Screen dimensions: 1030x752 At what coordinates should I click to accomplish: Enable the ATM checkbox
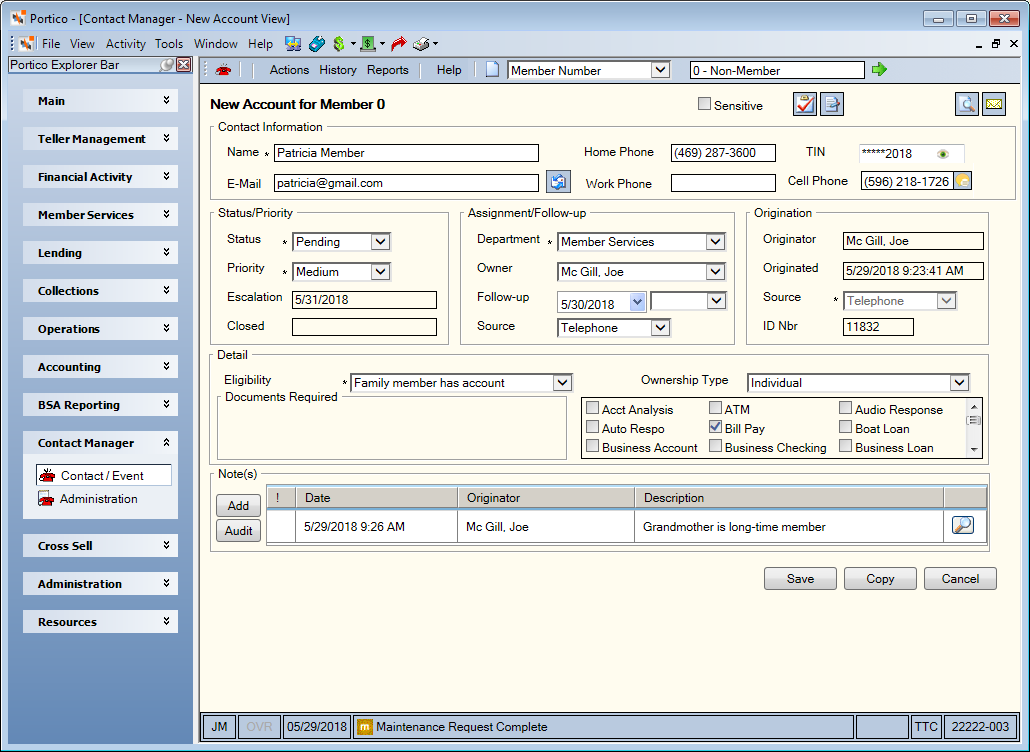(x=715, y=408)
